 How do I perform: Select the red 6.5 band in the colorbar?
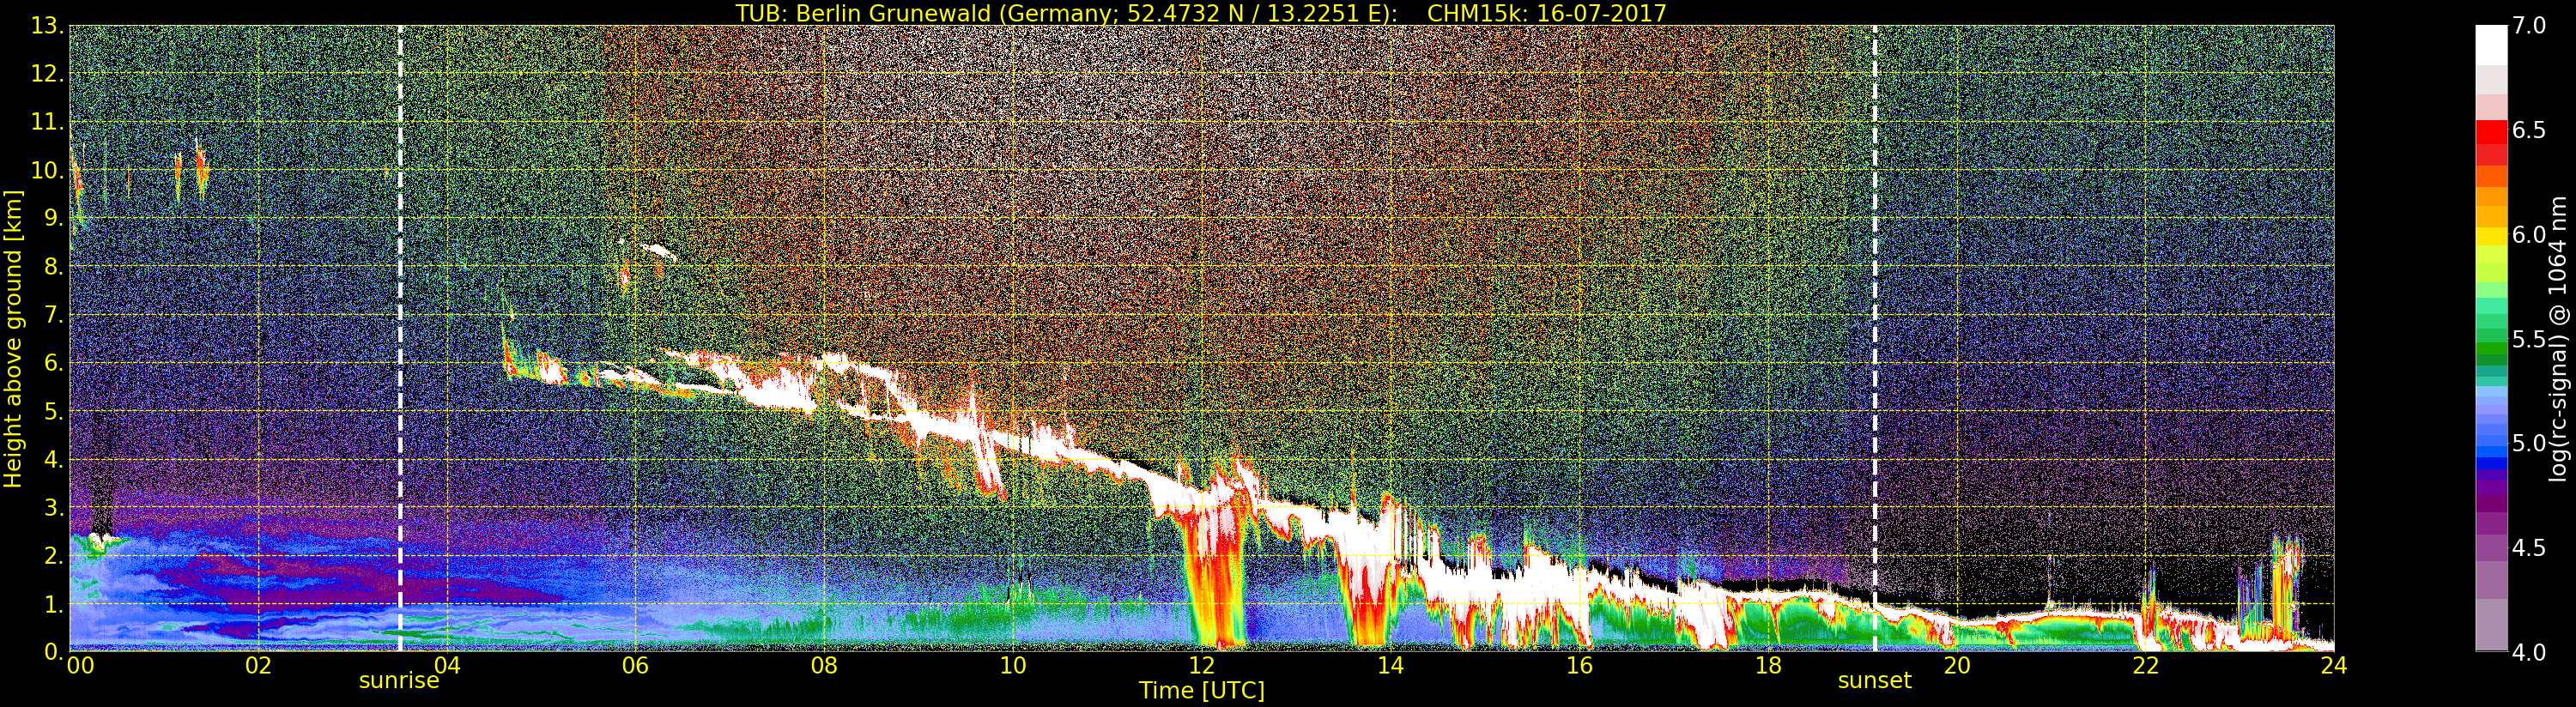click(2491, 132)
